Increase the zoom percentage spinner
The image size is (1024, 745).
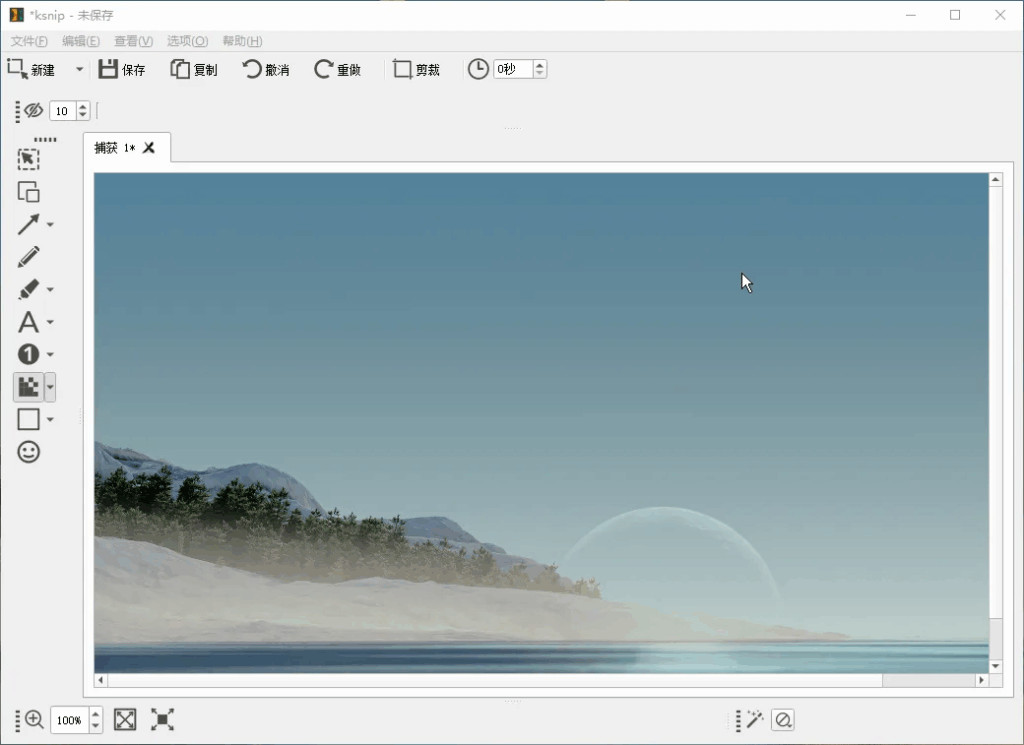[96, 714]
